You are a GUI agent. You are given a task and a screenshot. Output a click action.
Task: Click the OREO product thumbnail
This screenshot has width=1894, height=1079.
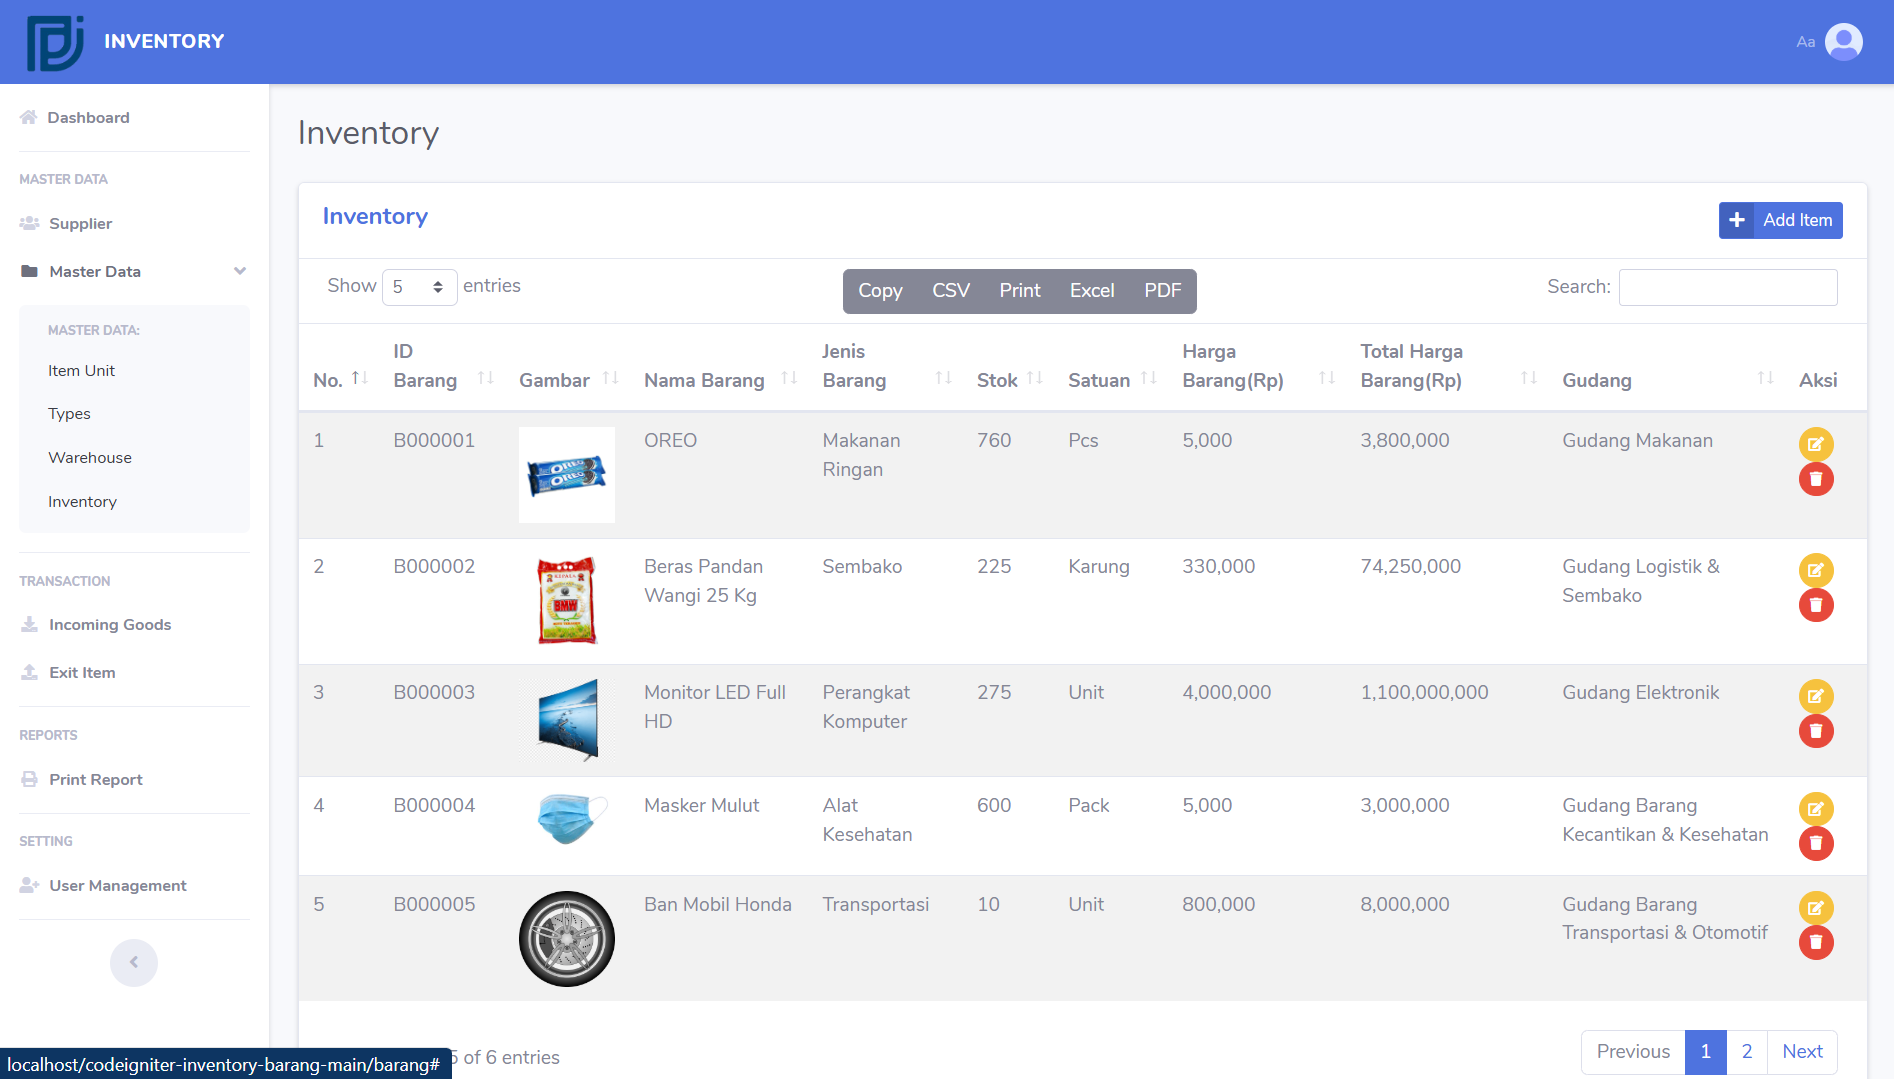(x=566, y=475)
